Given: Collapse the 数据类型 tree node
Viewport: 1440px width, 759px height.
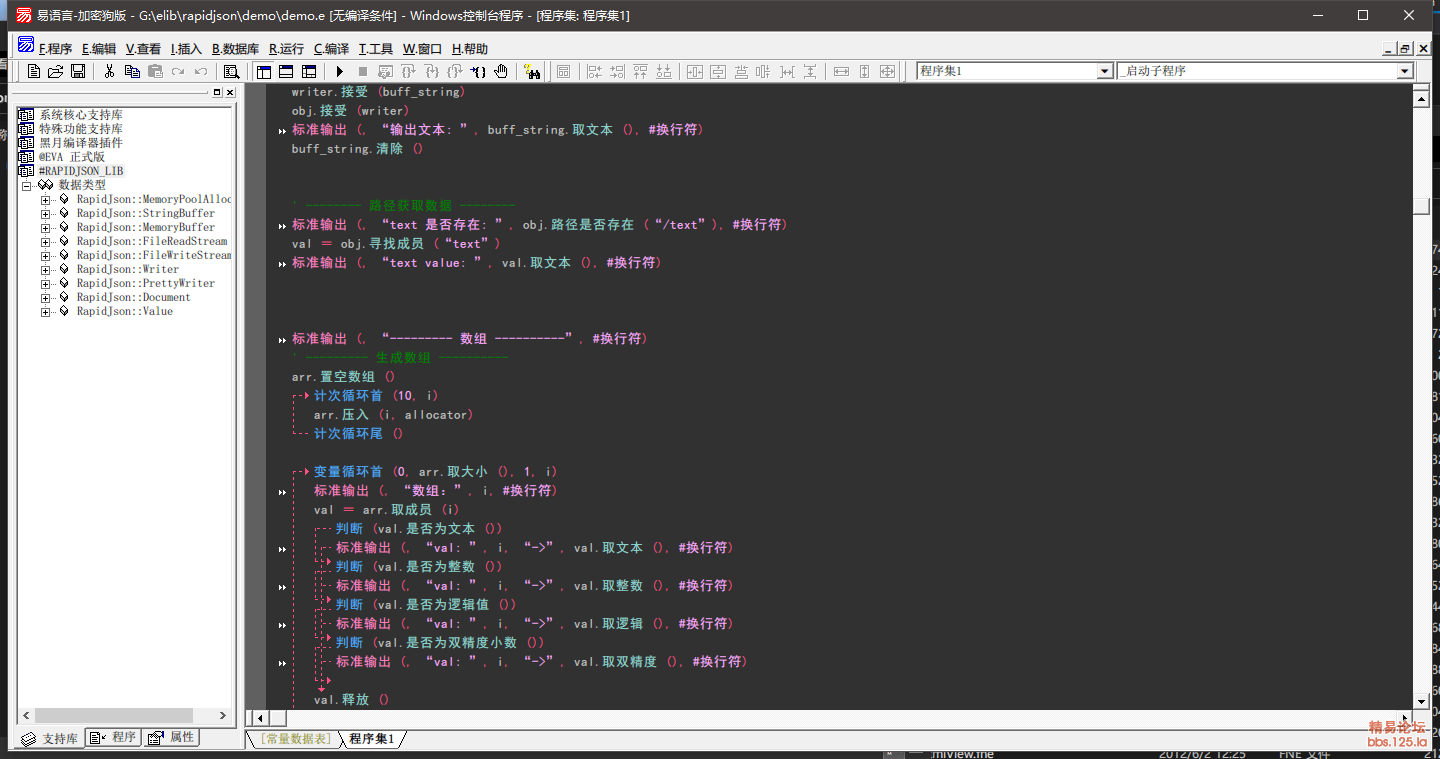Looking at the screenshot, I should pyautogui.click(x=28, y=185).
